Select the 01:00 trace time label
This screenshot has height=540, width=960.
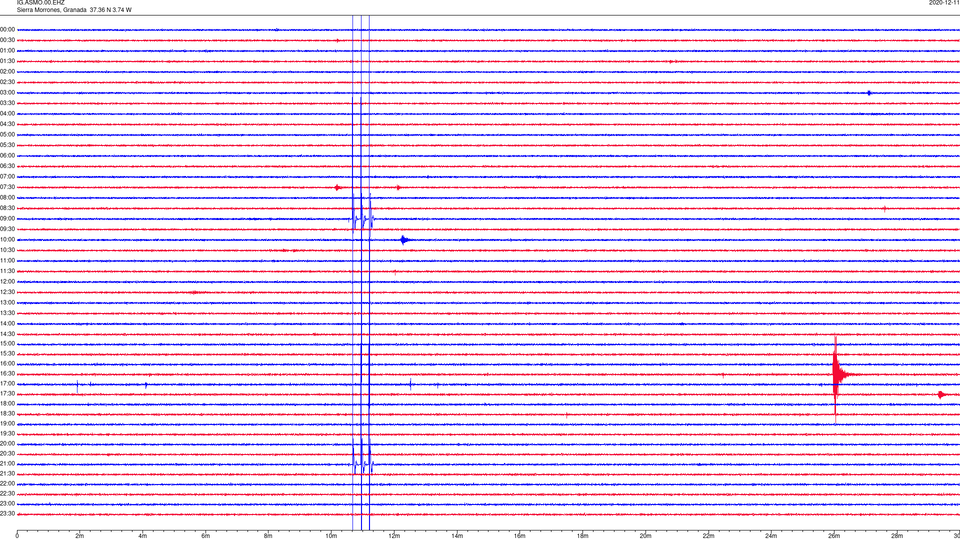tap(7, 51)
